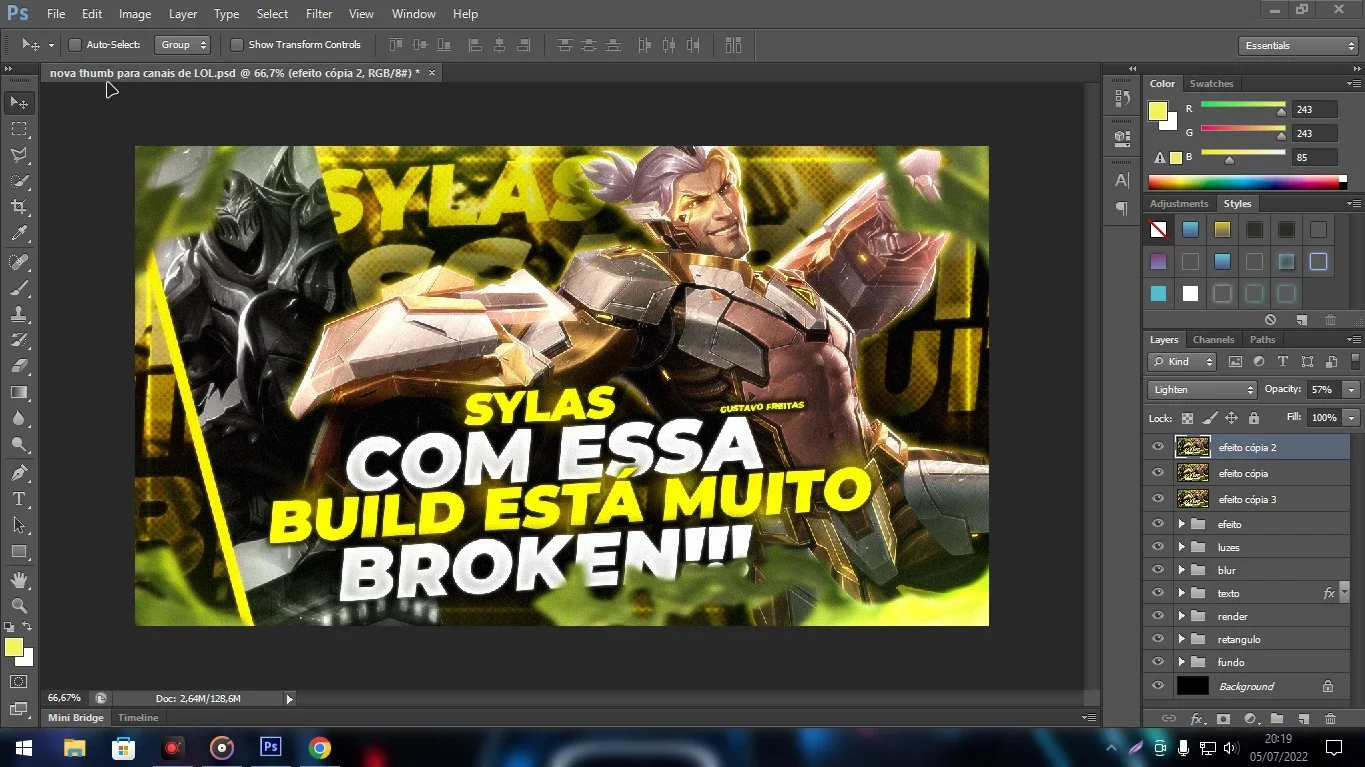Select the Brush tool
Screen dimensions: 1365x767
[x=19, y=288]
